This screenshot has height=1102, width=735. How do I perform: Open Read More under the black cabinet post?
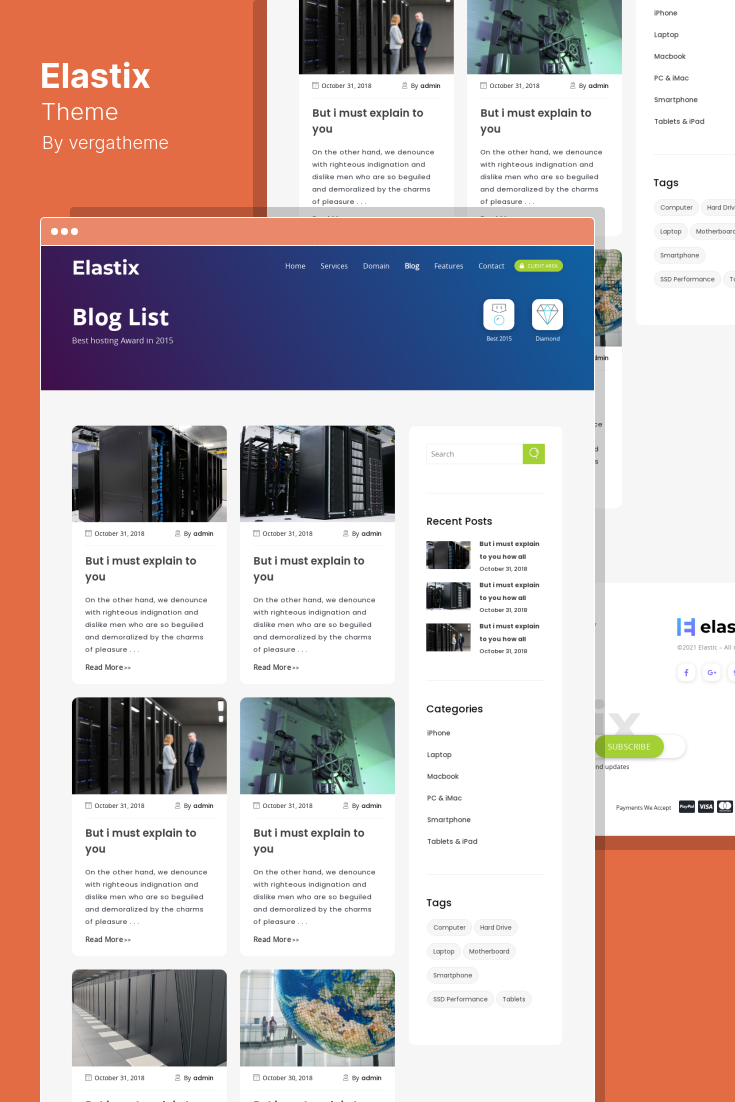pyautogui.click(x=108, y=668)
